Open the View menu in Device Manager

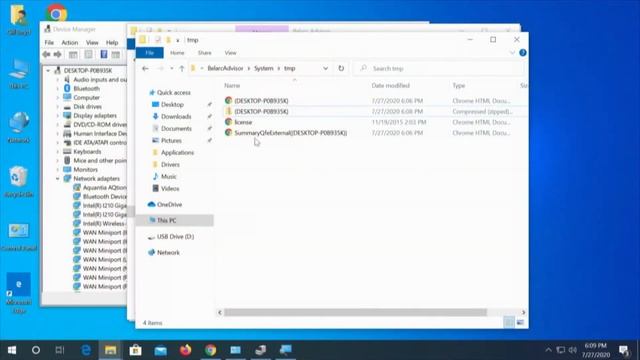[92, 42]
